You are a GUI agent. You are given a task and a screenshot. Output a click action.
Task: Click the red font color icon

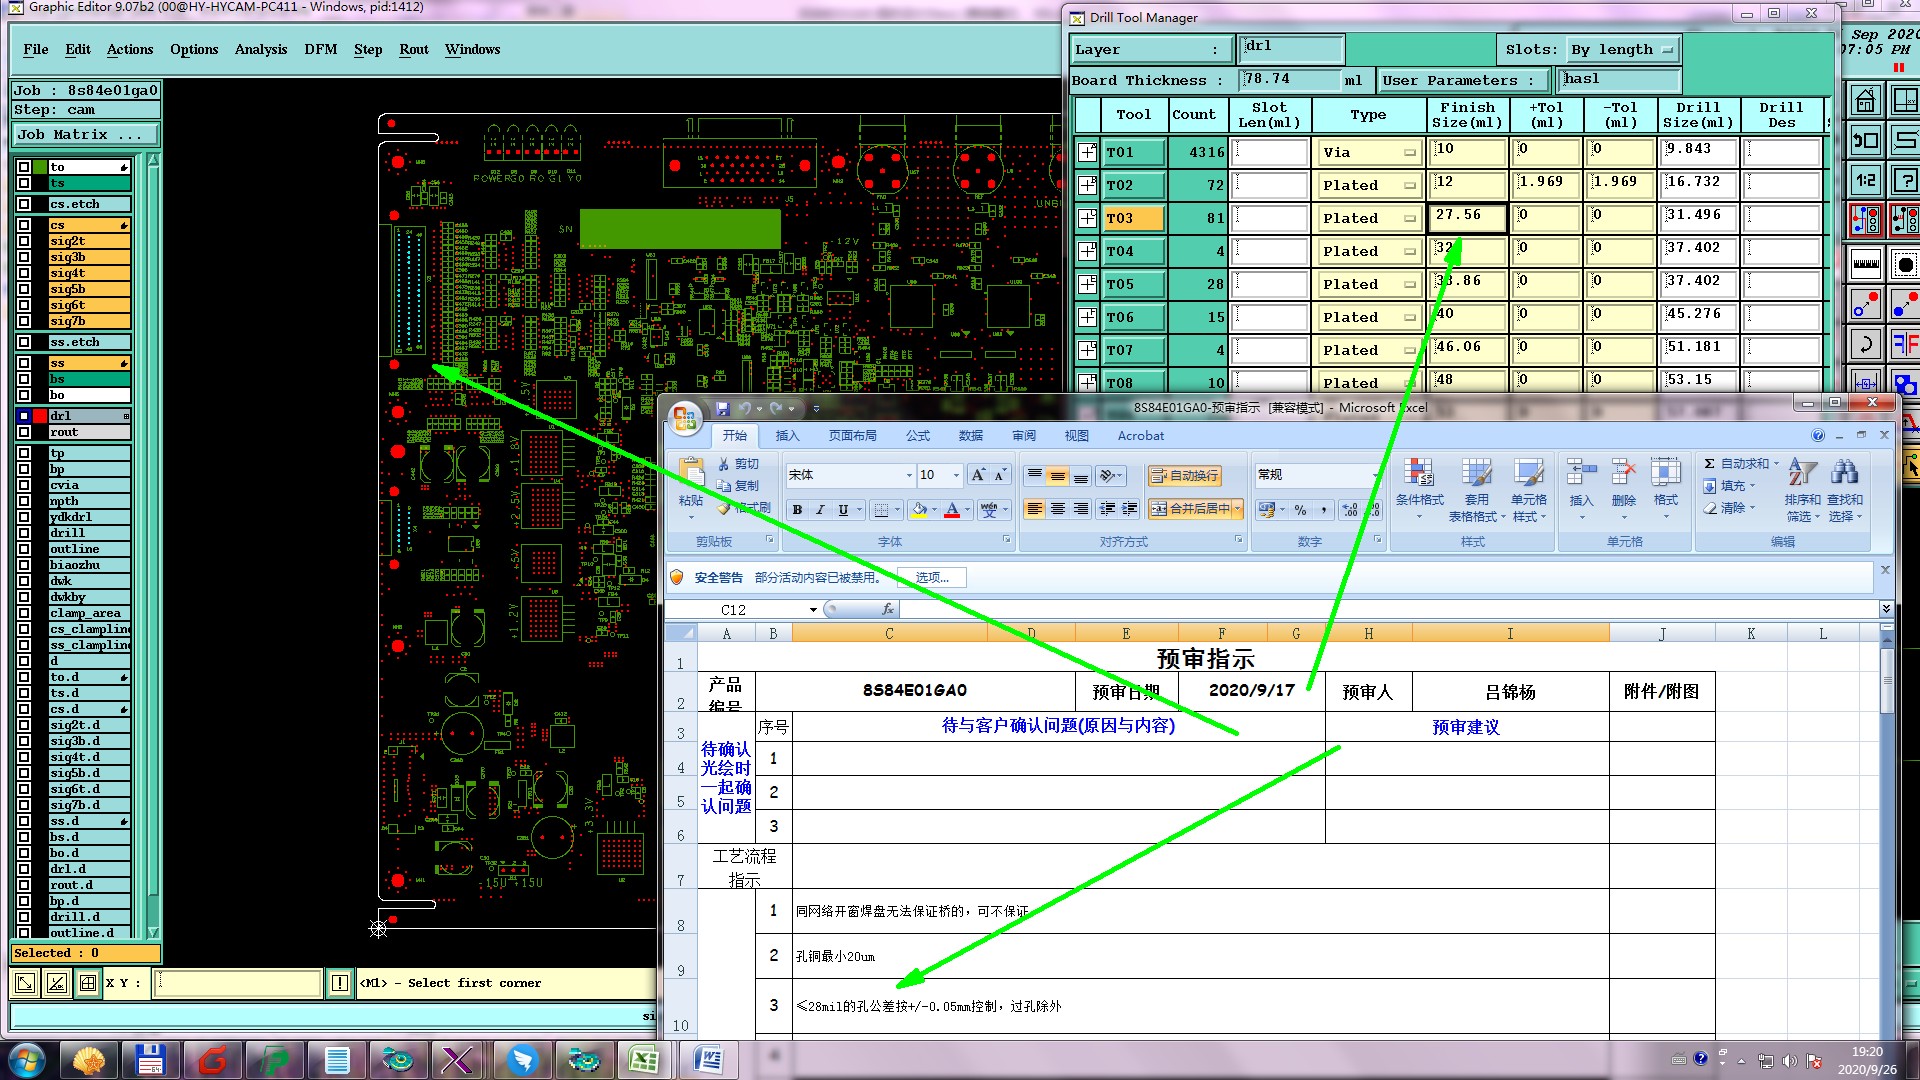click(x=952, y=510)
